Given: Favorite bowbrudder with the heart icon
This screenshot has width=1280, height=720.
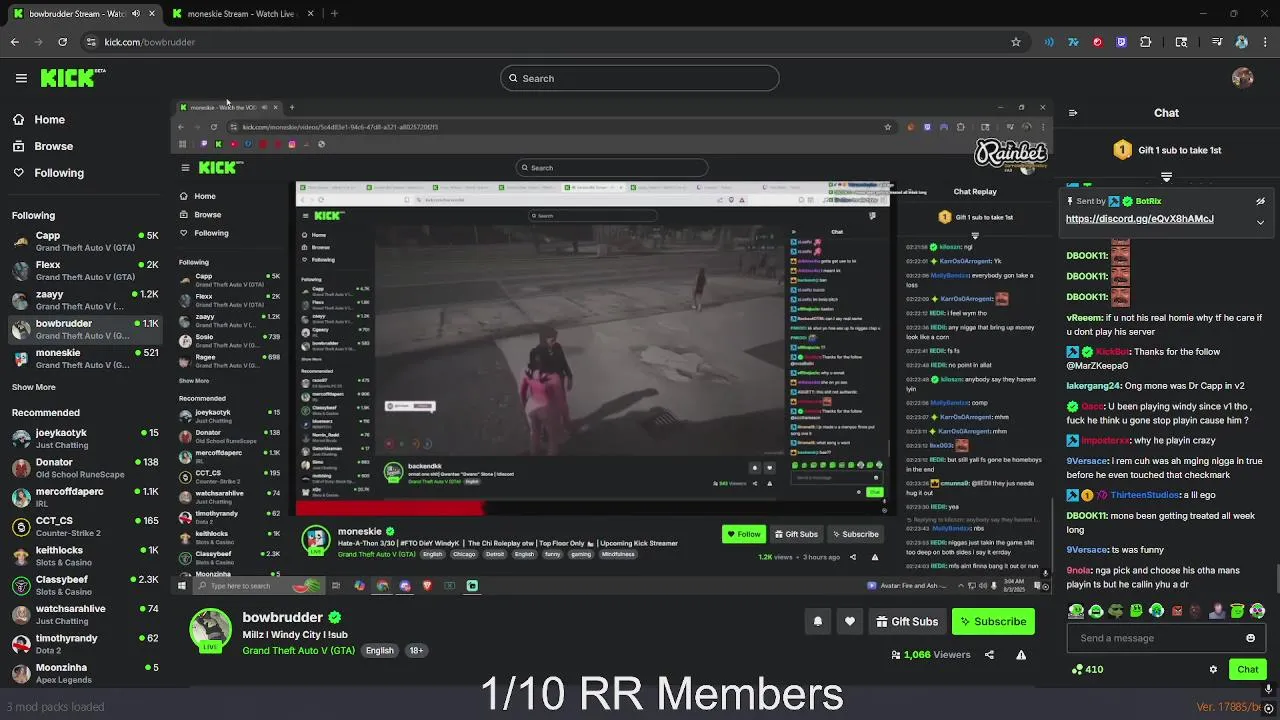Looking at the screenshot, I should click(850, 621).
